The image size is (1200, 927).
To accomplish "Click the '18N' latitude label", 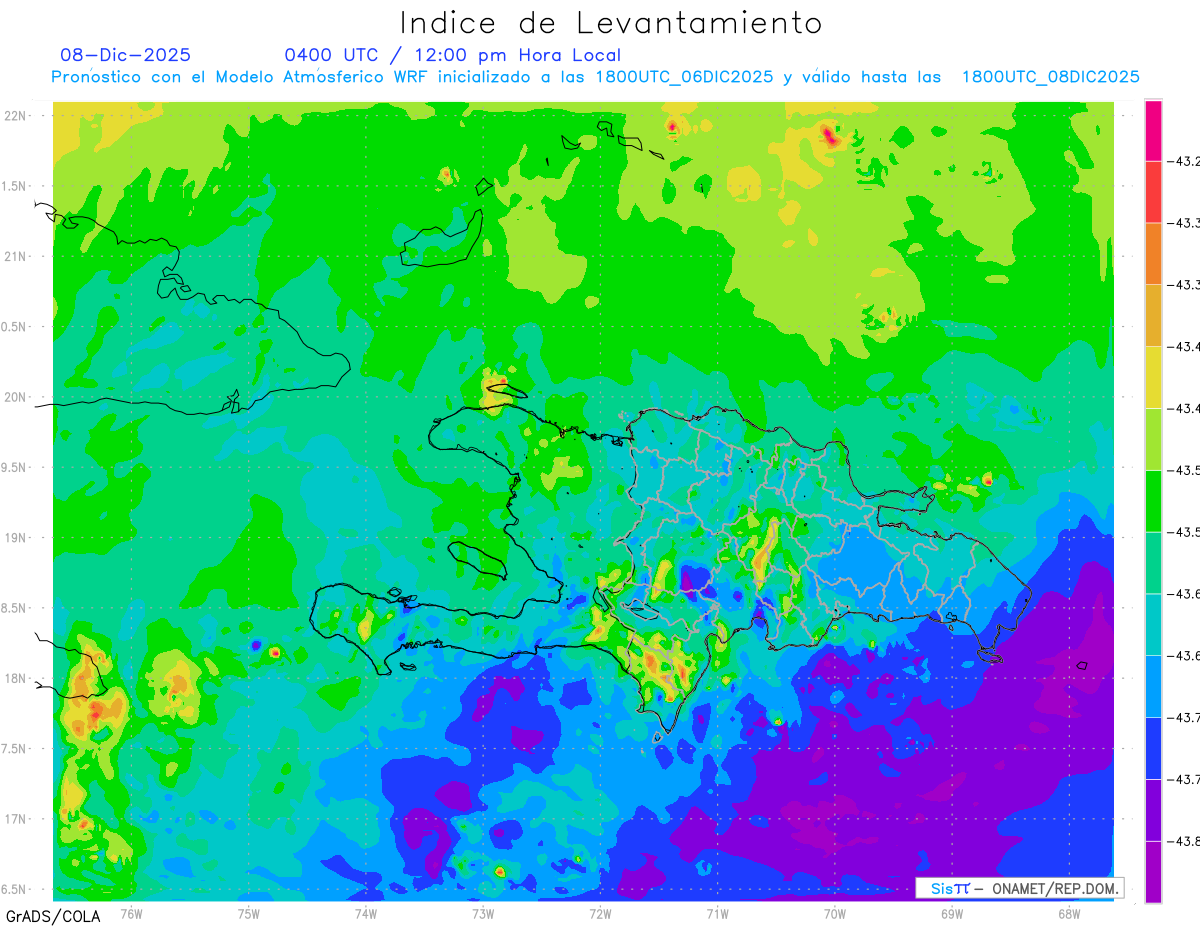I will 17,679.
